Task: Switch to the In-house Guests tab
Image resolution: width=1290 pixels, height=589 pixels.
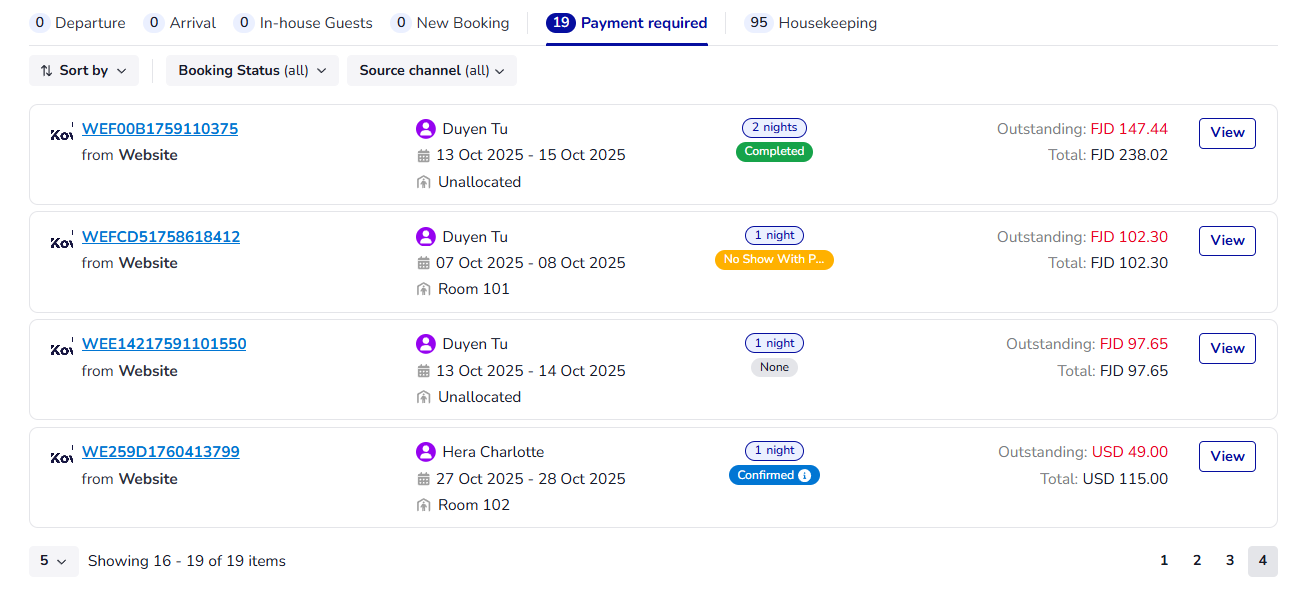Action: [x=303, y=23]
